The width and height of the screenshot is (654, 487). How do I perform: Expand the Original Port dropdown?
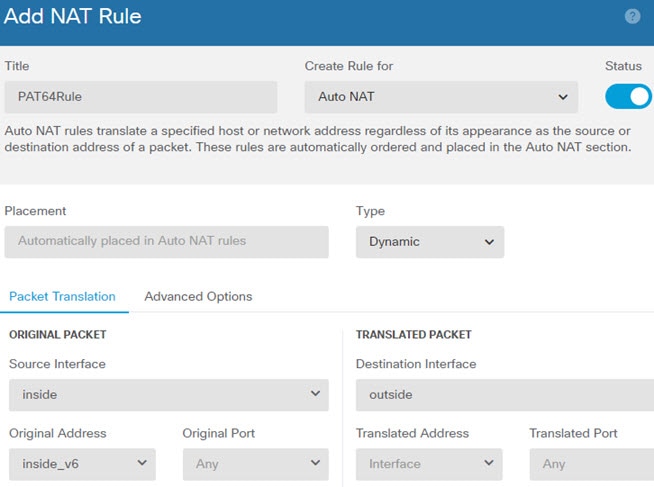point(255,464)
